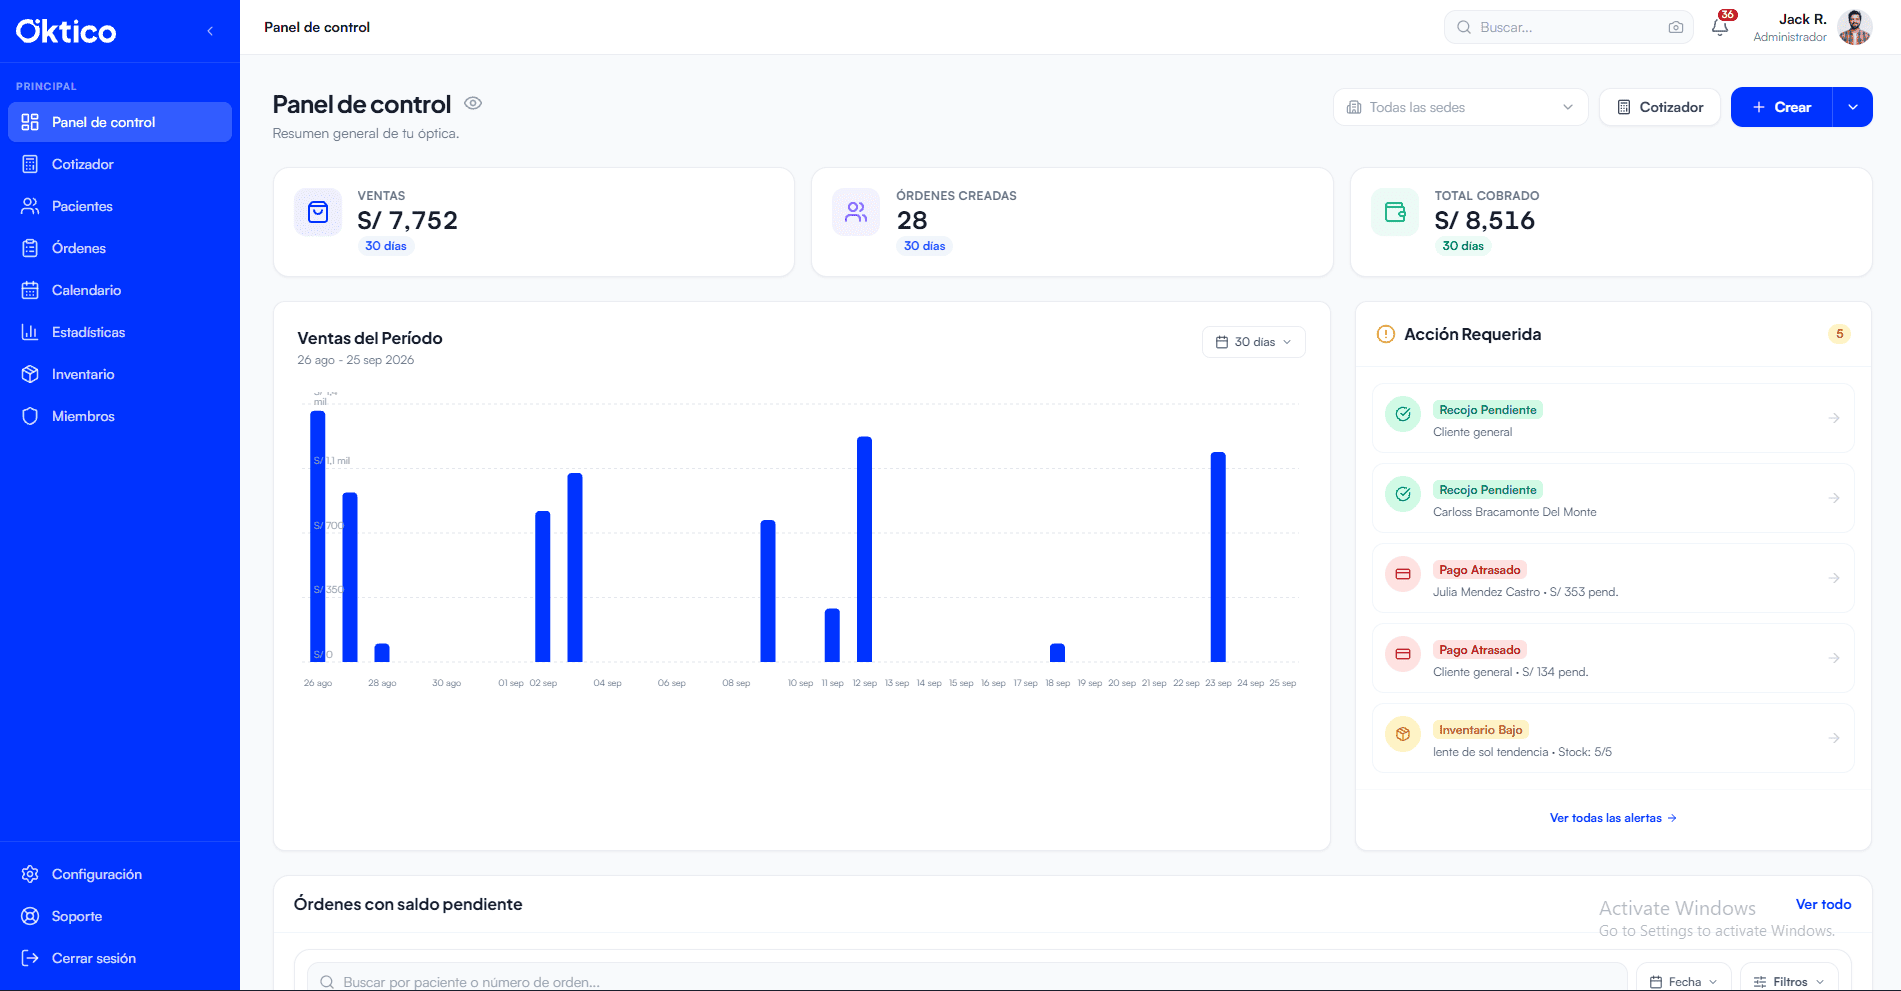Viewport: 1901px width, 991px height.
Task: Open Inventario in the sidebar
Action: point(120,374)
